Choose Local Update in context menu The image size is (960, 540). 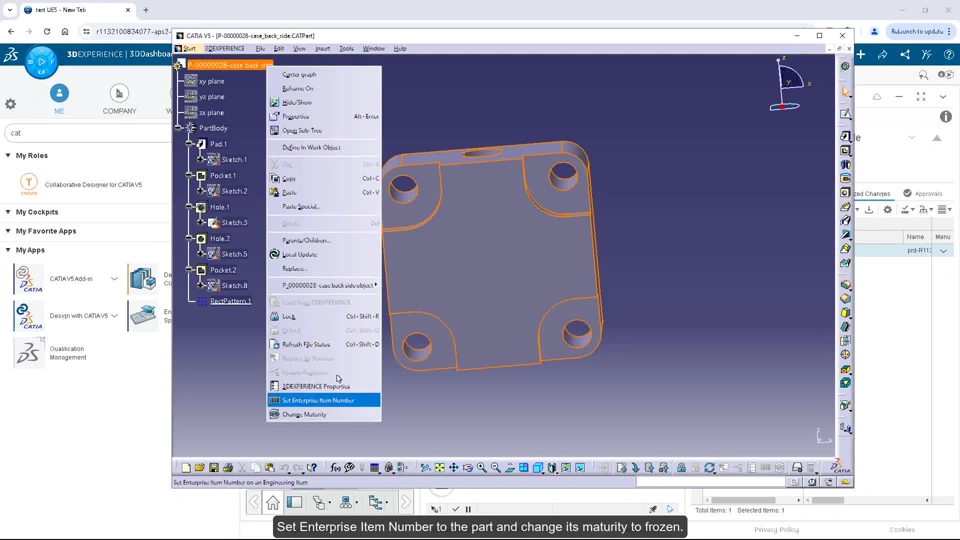(324, 255)
